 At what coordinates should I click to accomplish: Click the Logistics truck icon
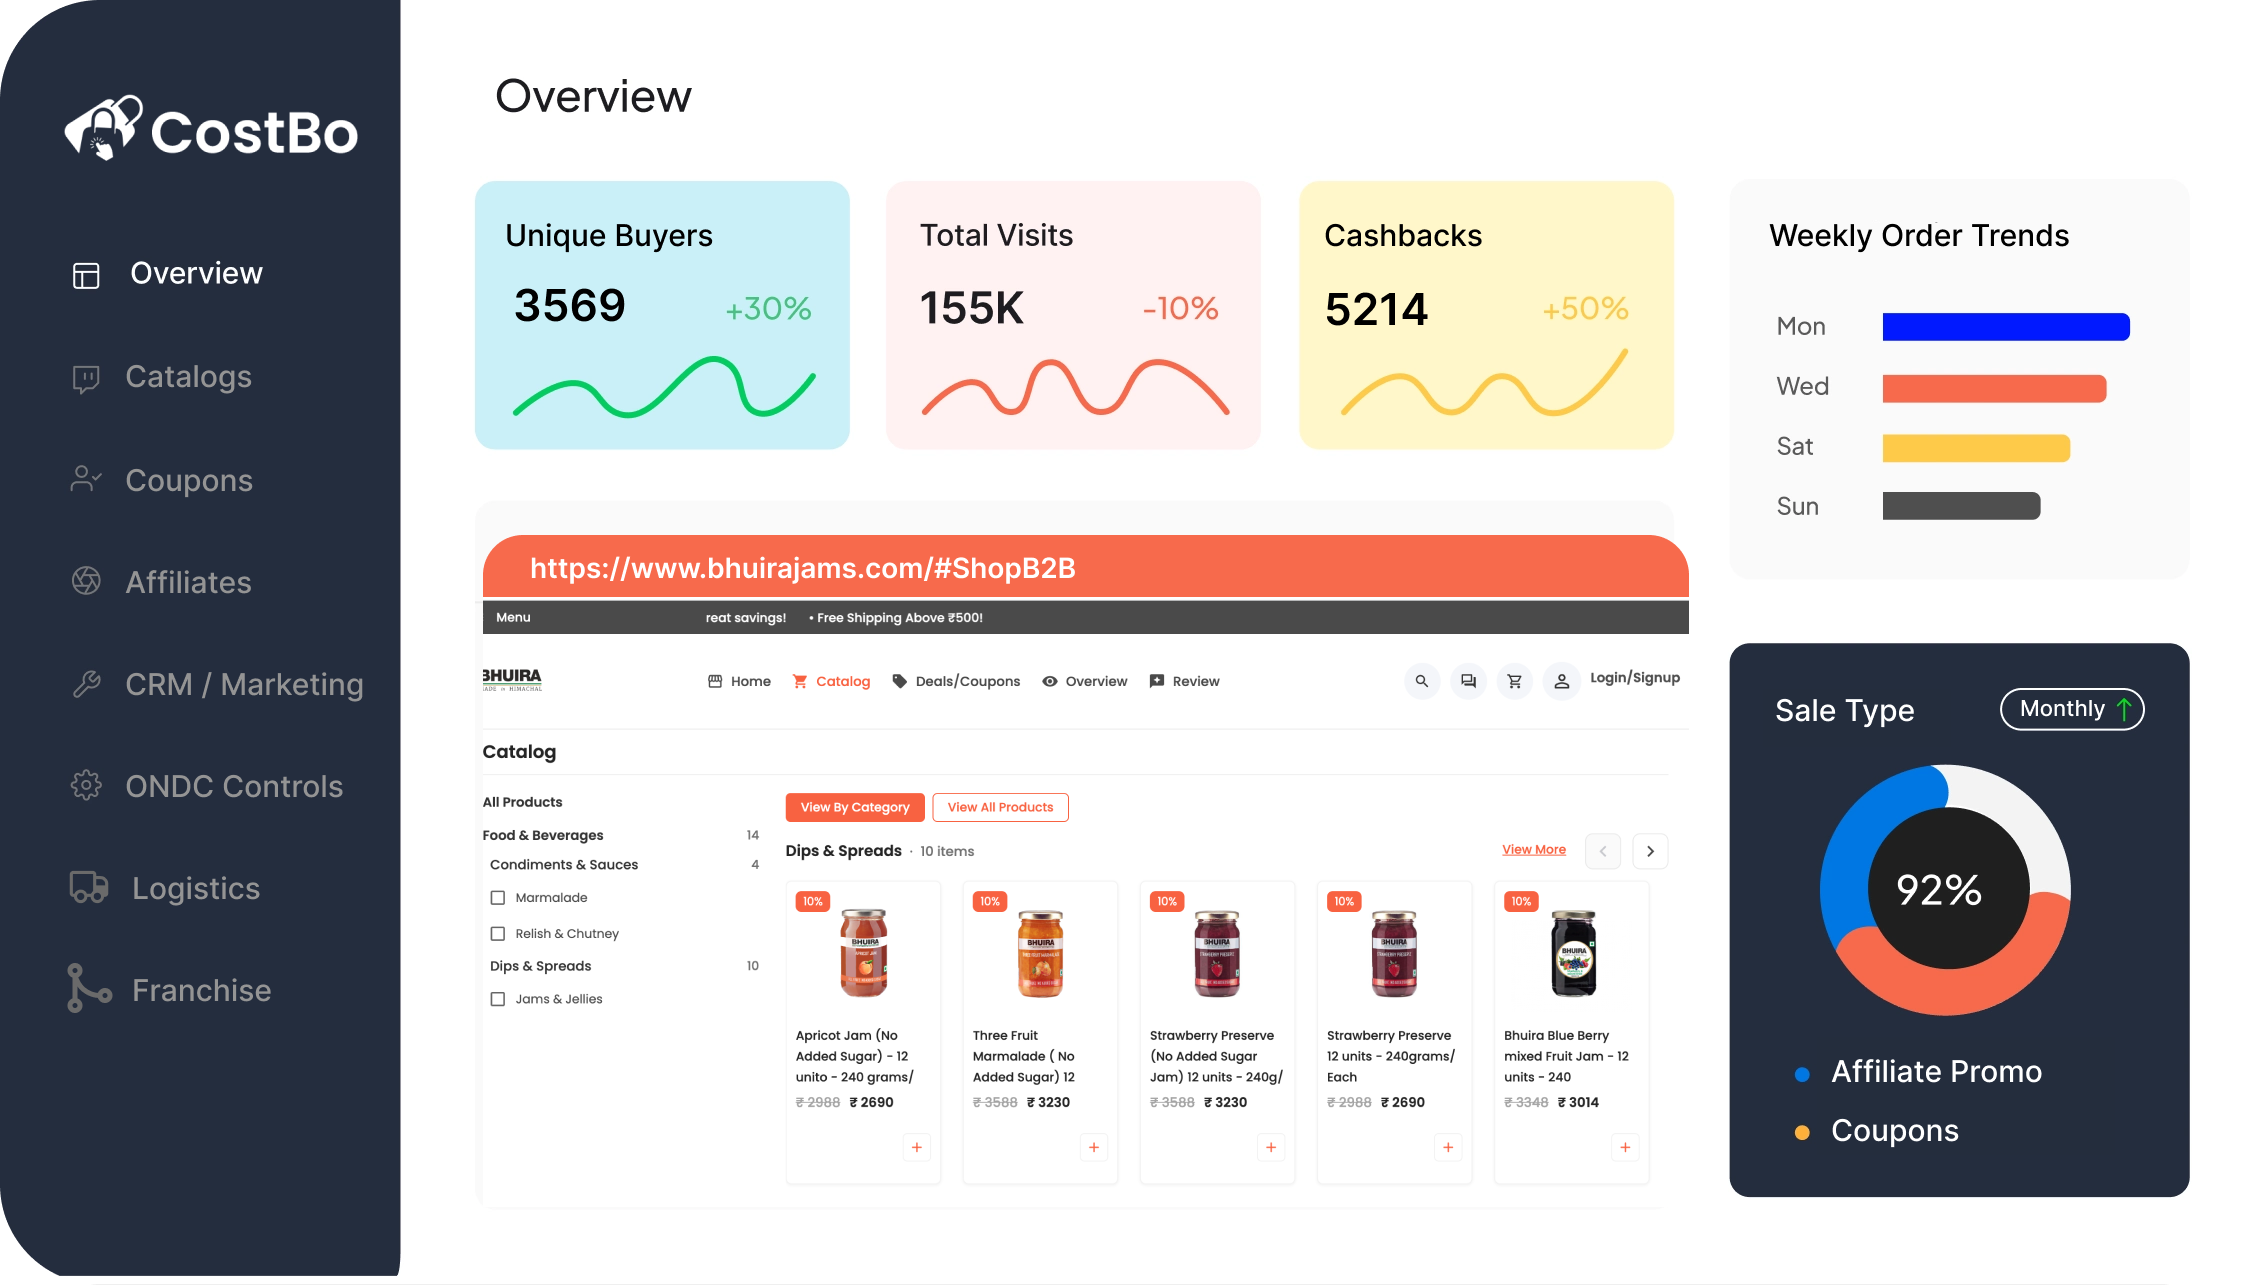tap(89, 888)
